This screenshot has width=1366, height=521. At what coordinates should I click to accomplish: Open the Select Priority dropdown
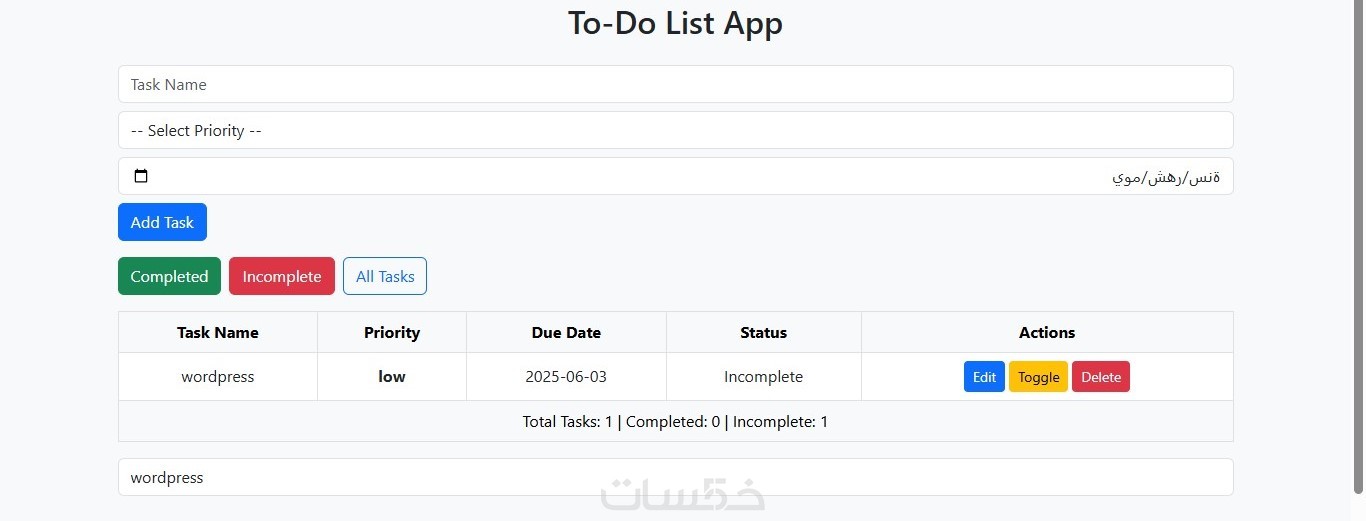pyautogui.click(x=675, y=131)
